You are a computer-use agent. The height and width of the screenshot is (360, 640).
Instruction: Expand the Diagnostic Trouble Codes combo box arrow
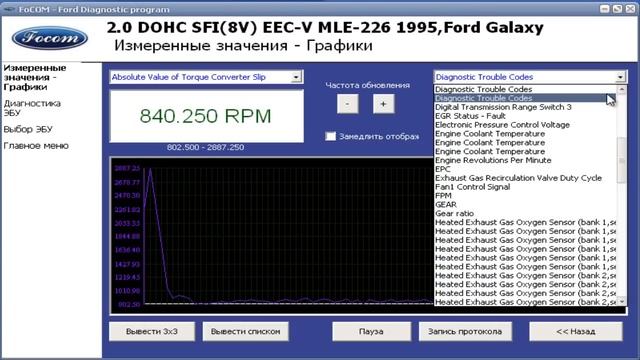(620, 77)
